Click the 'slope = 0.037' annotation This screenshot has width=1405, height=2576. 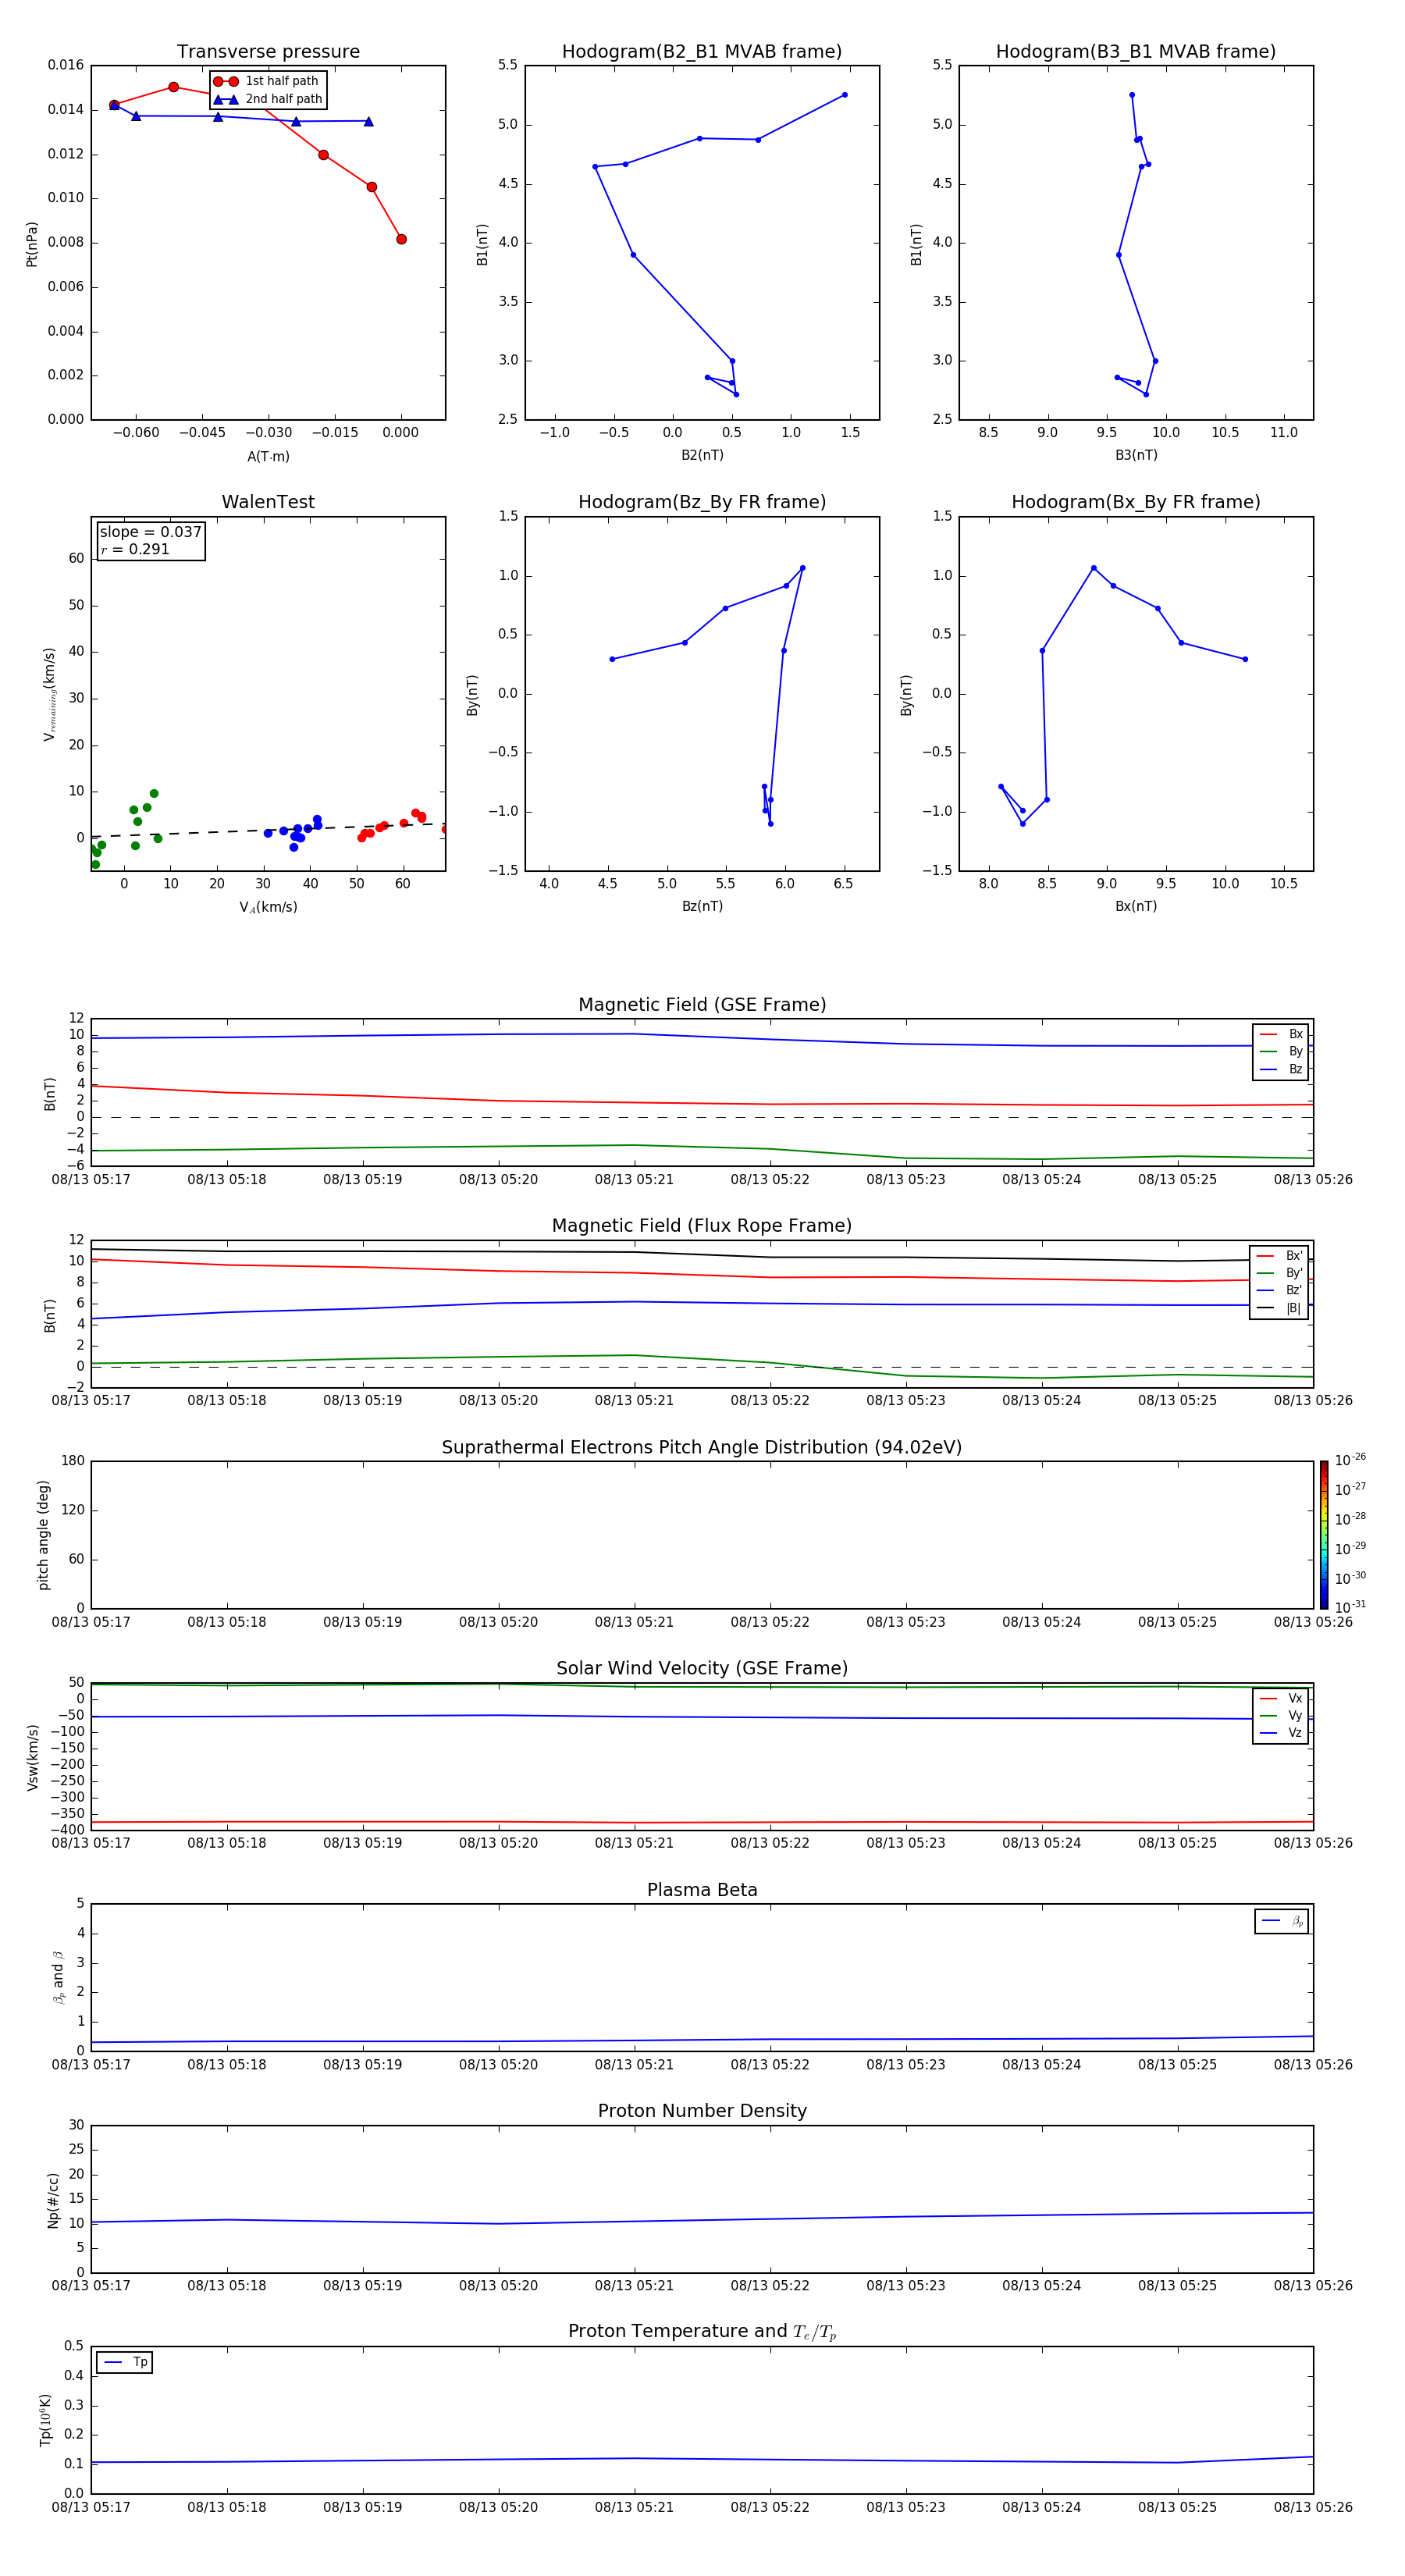pos(150,532)
